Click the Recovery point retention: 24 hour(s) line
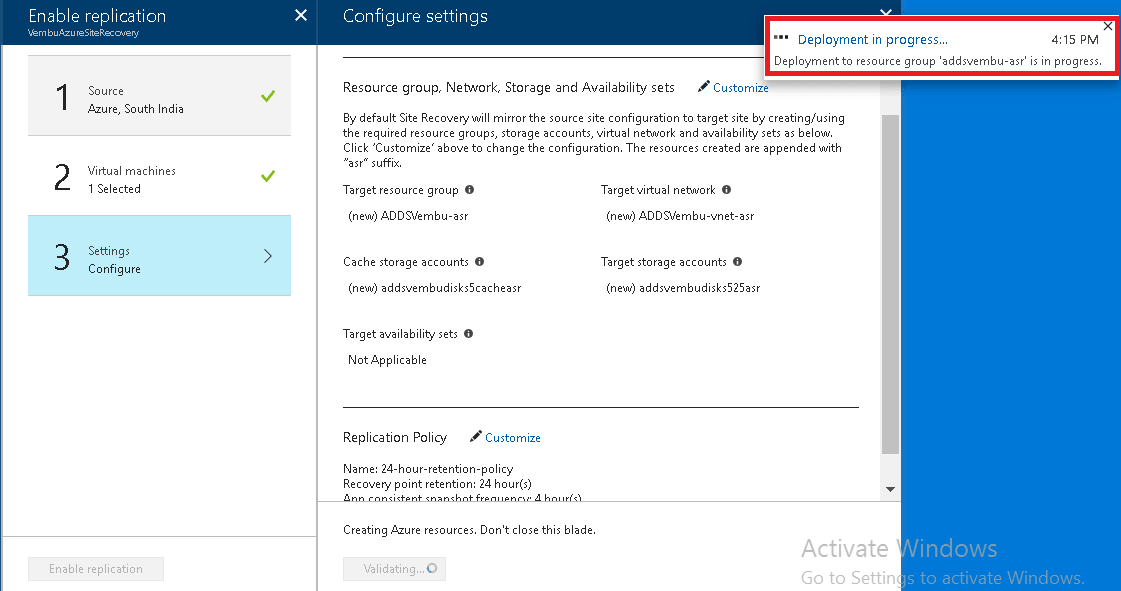 pos(438,484)
